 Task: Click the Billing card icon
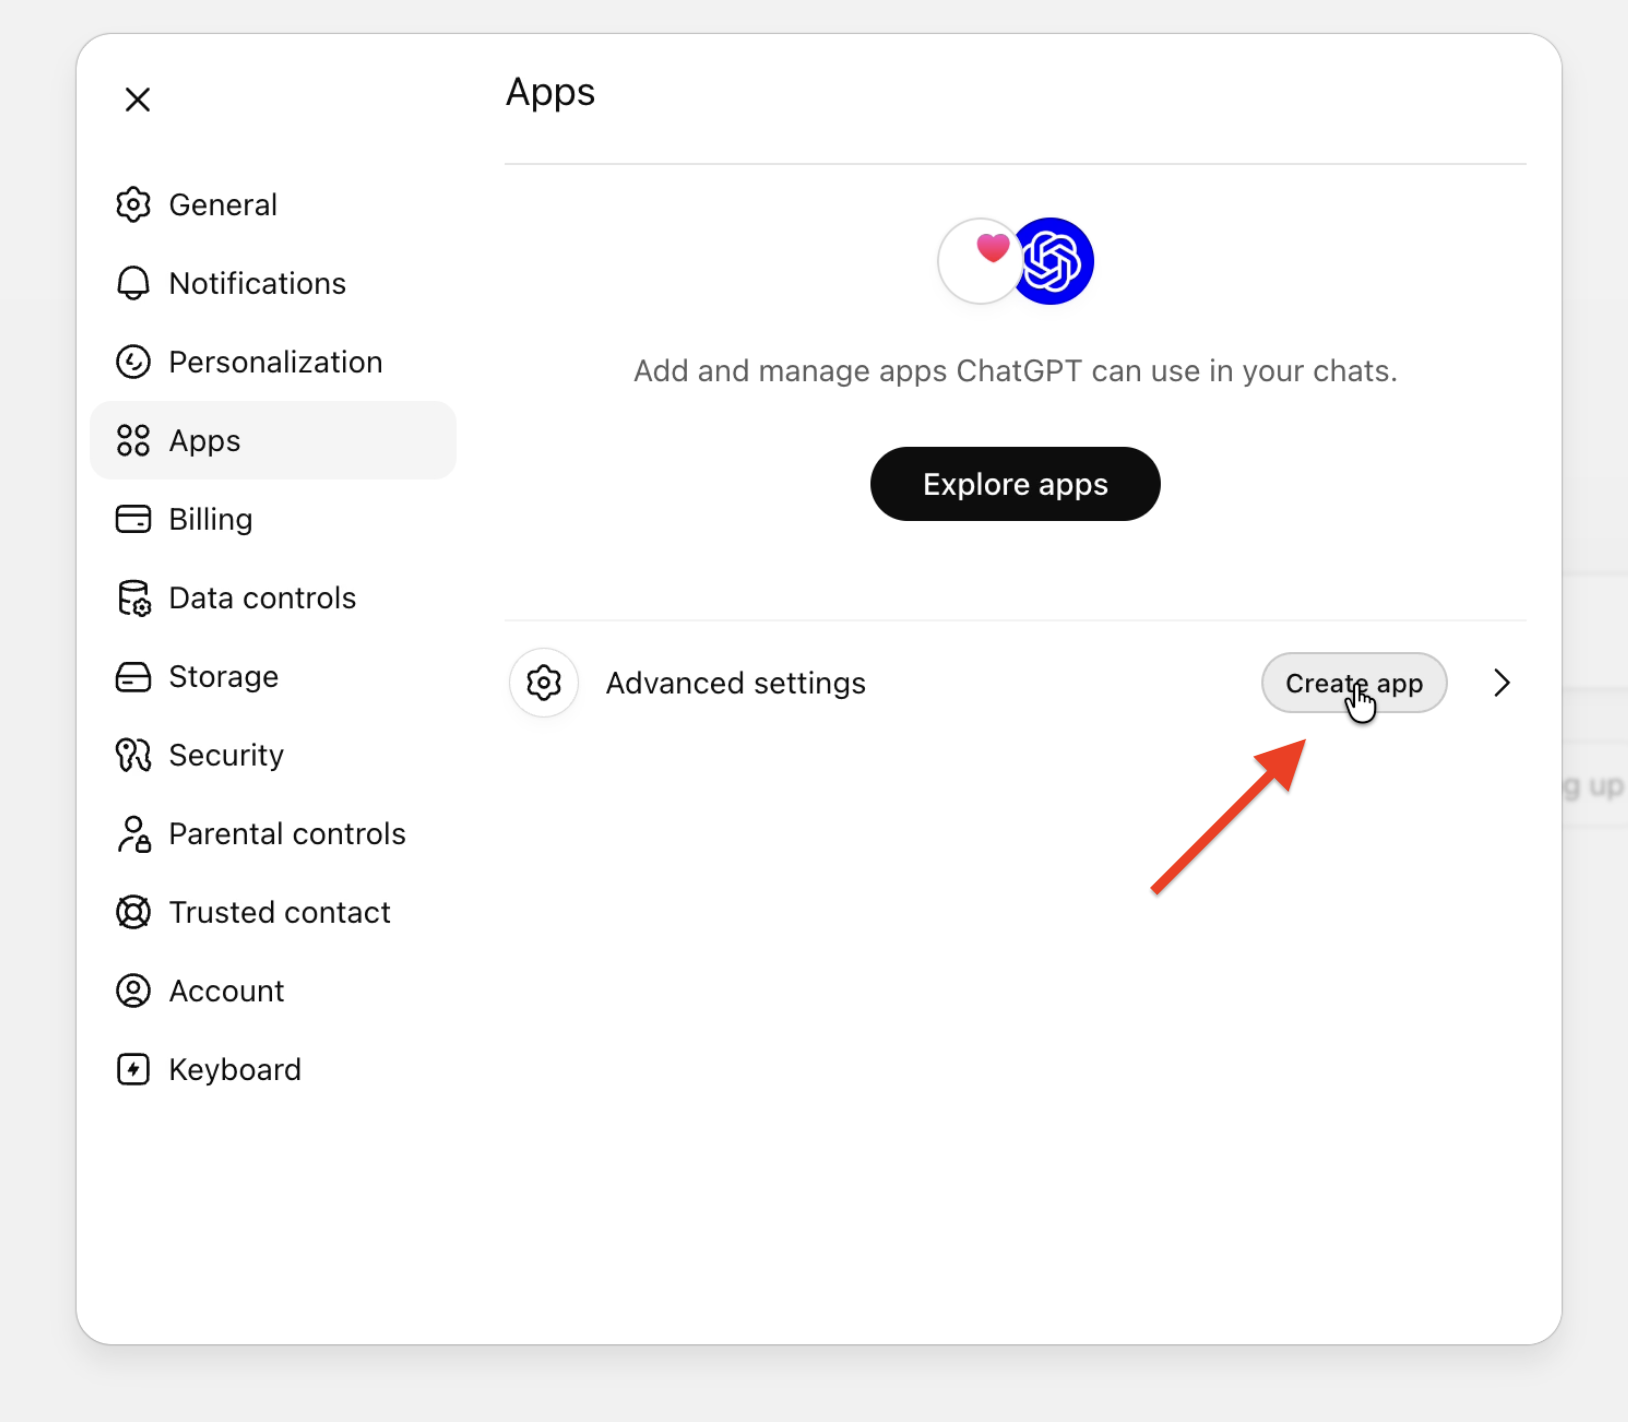click(133, 519)
